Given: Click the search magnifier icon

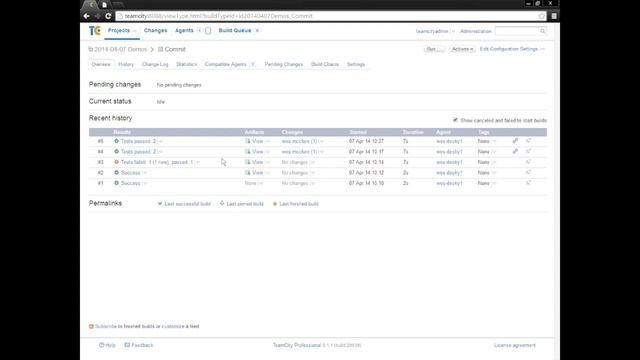Looking at the screenshot, I should 542,31.
